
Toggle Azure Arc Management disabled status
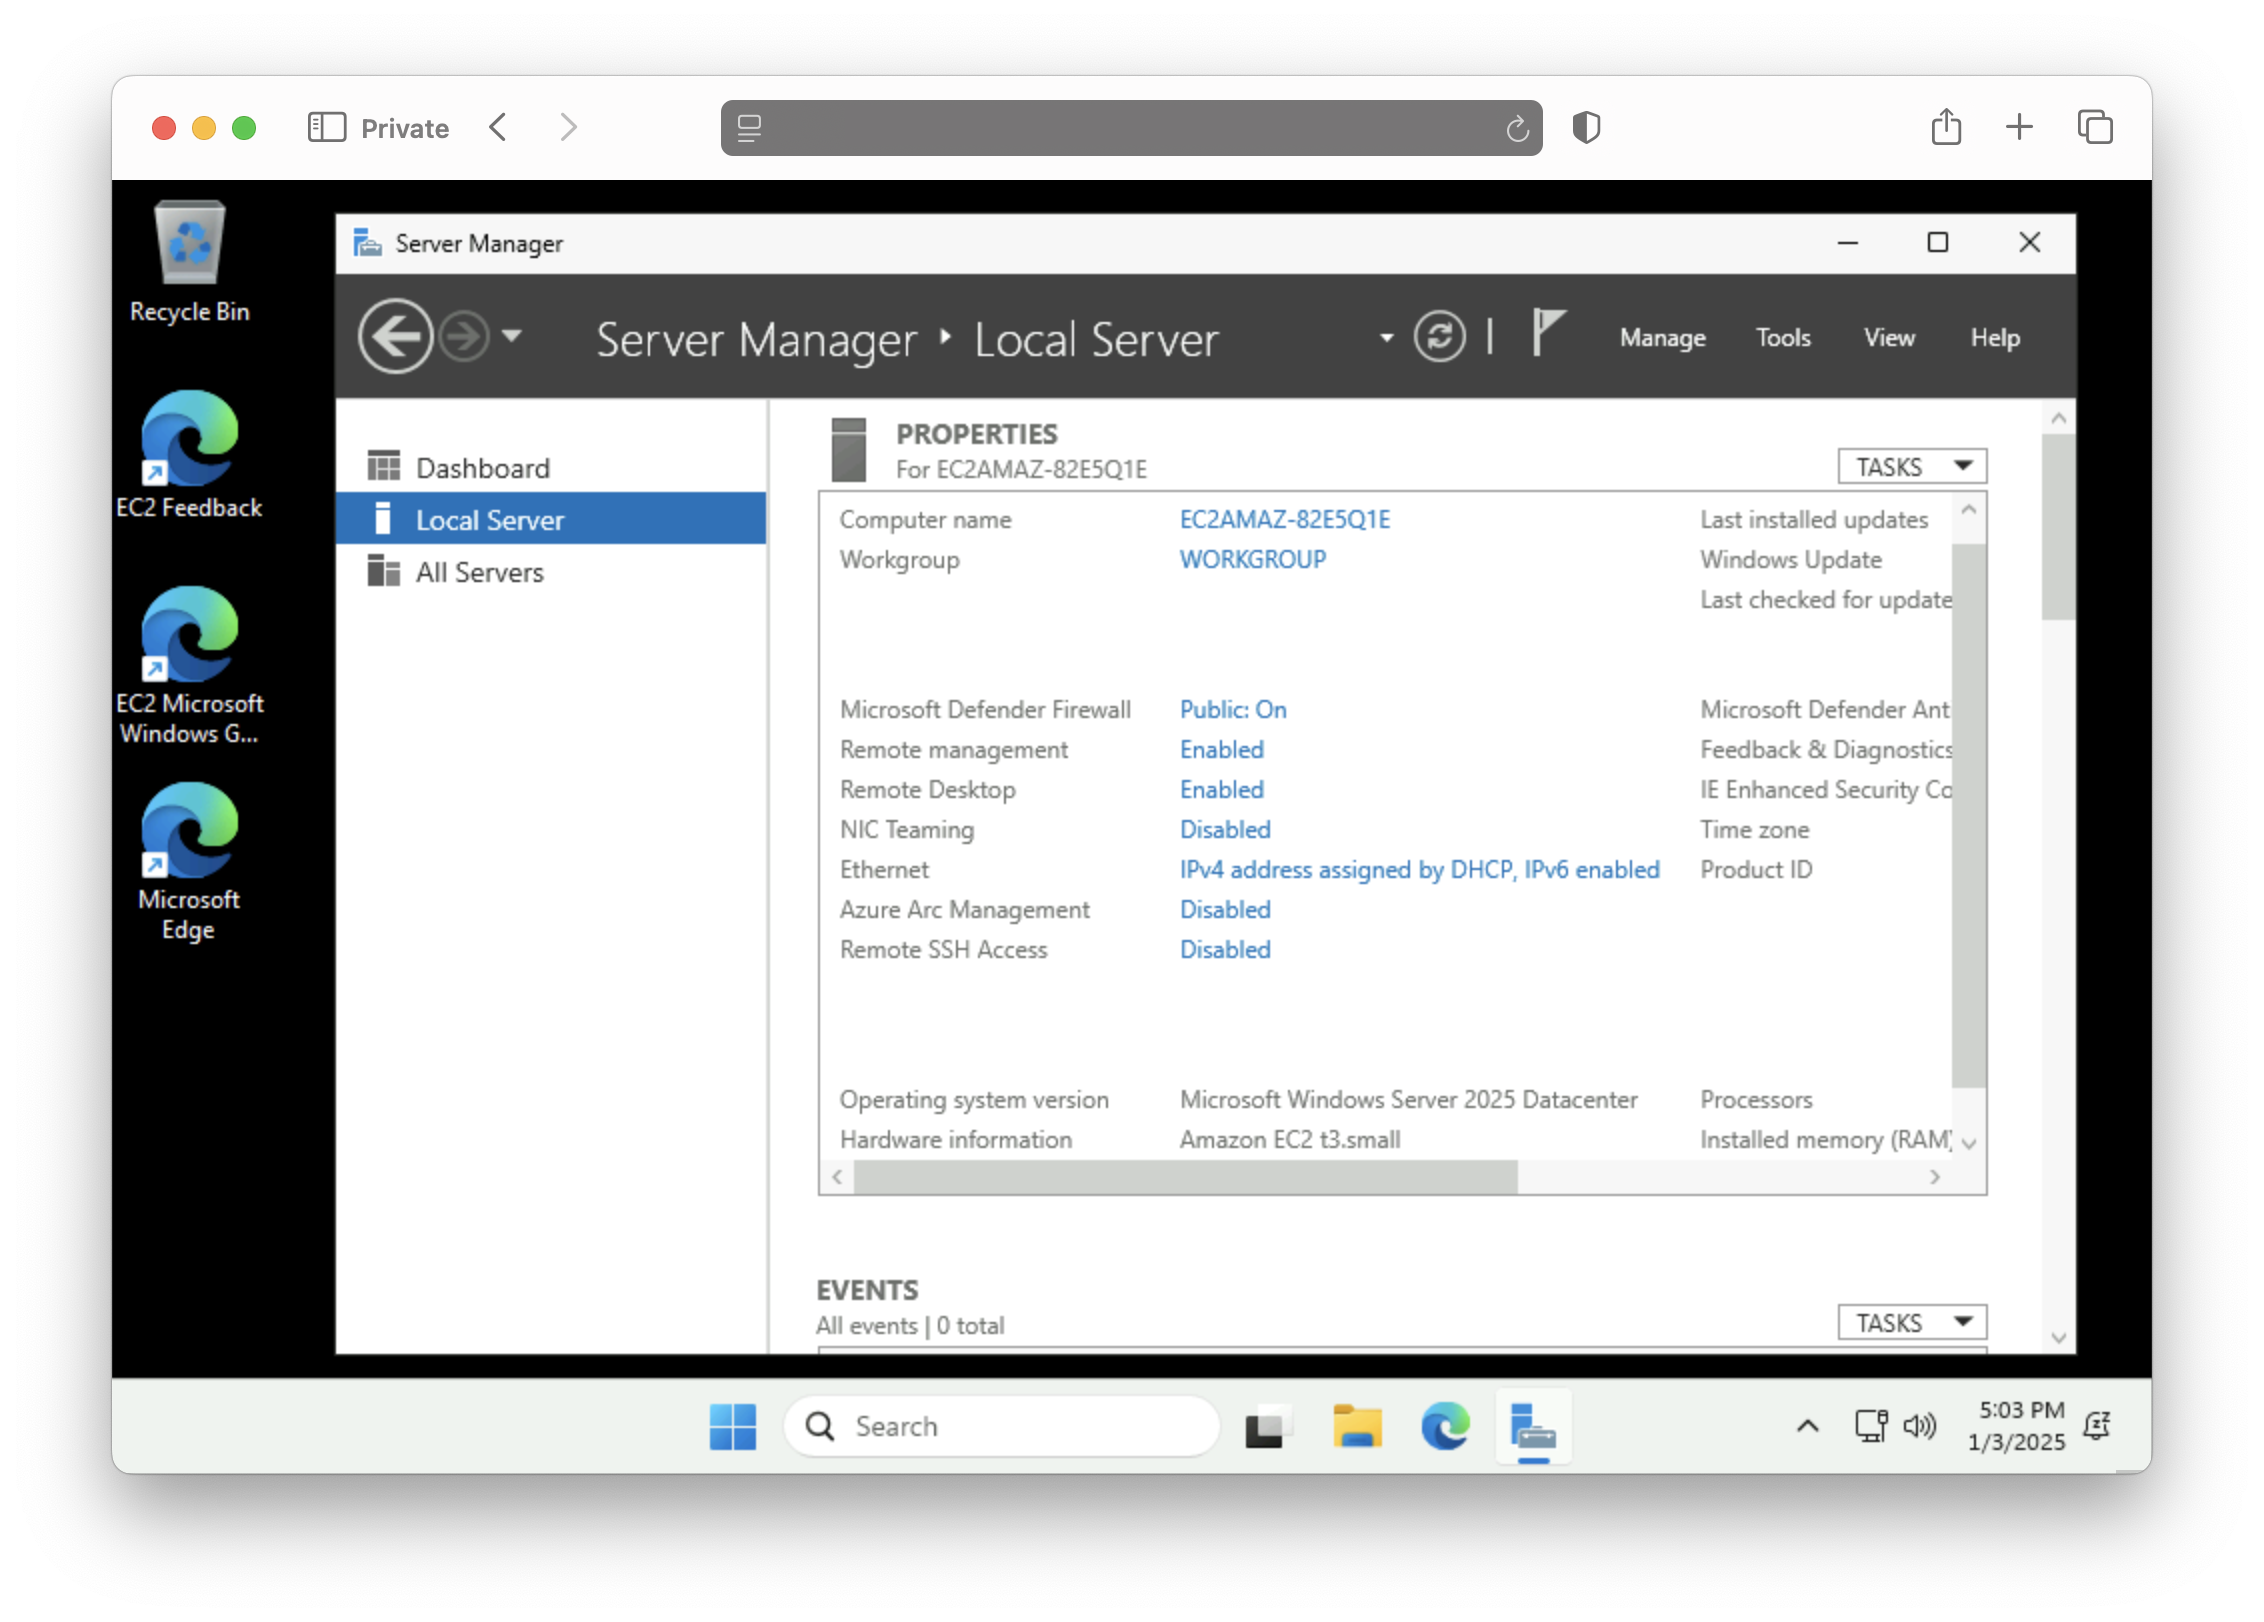[1223, 909]
